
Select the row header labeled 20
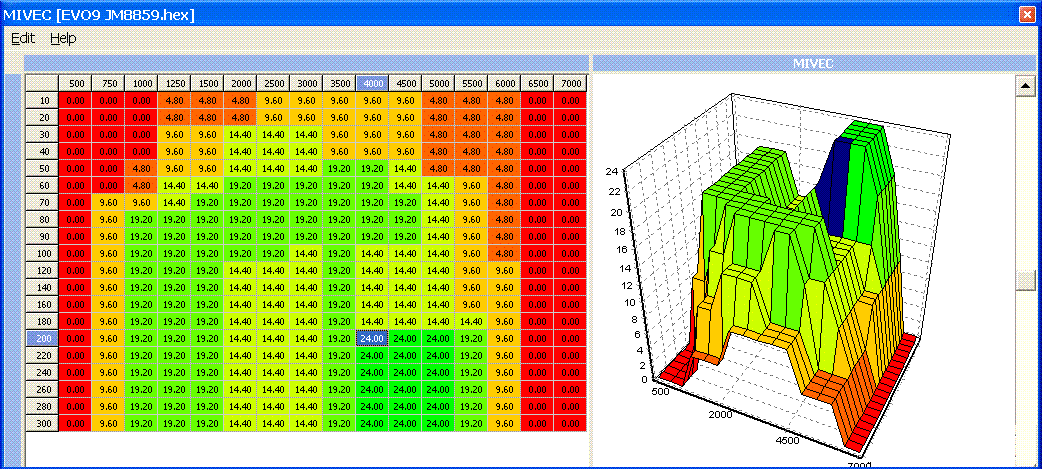click(43, 118)
